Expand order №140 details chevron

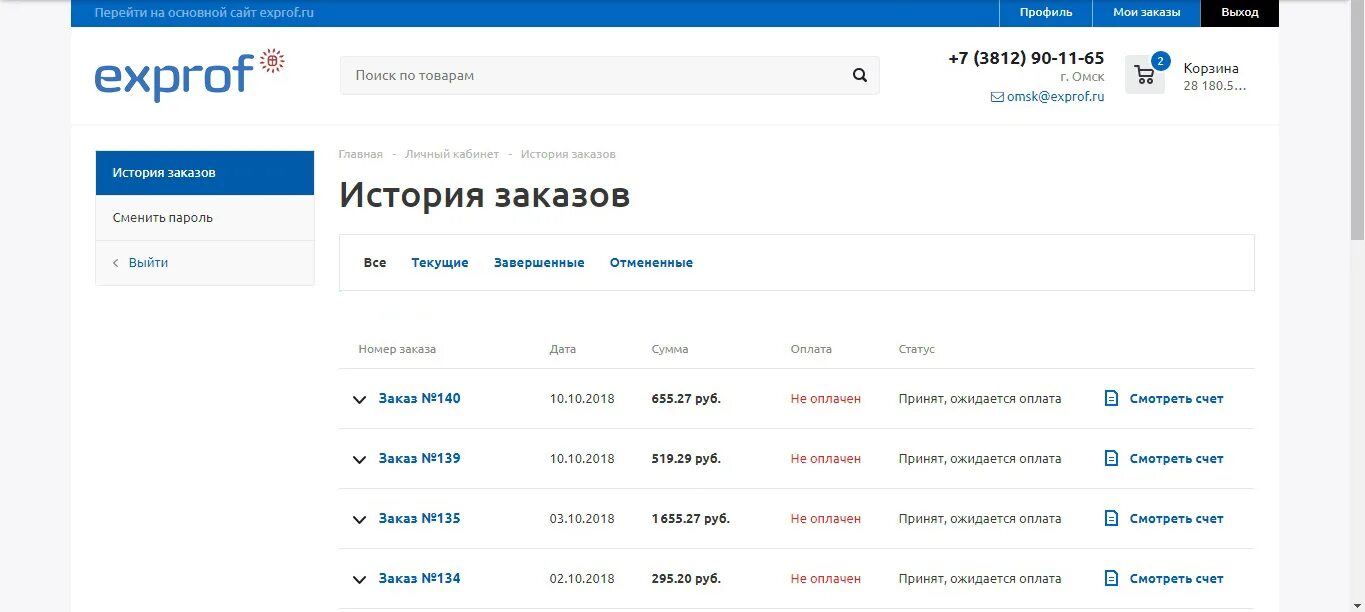point(360,400)
